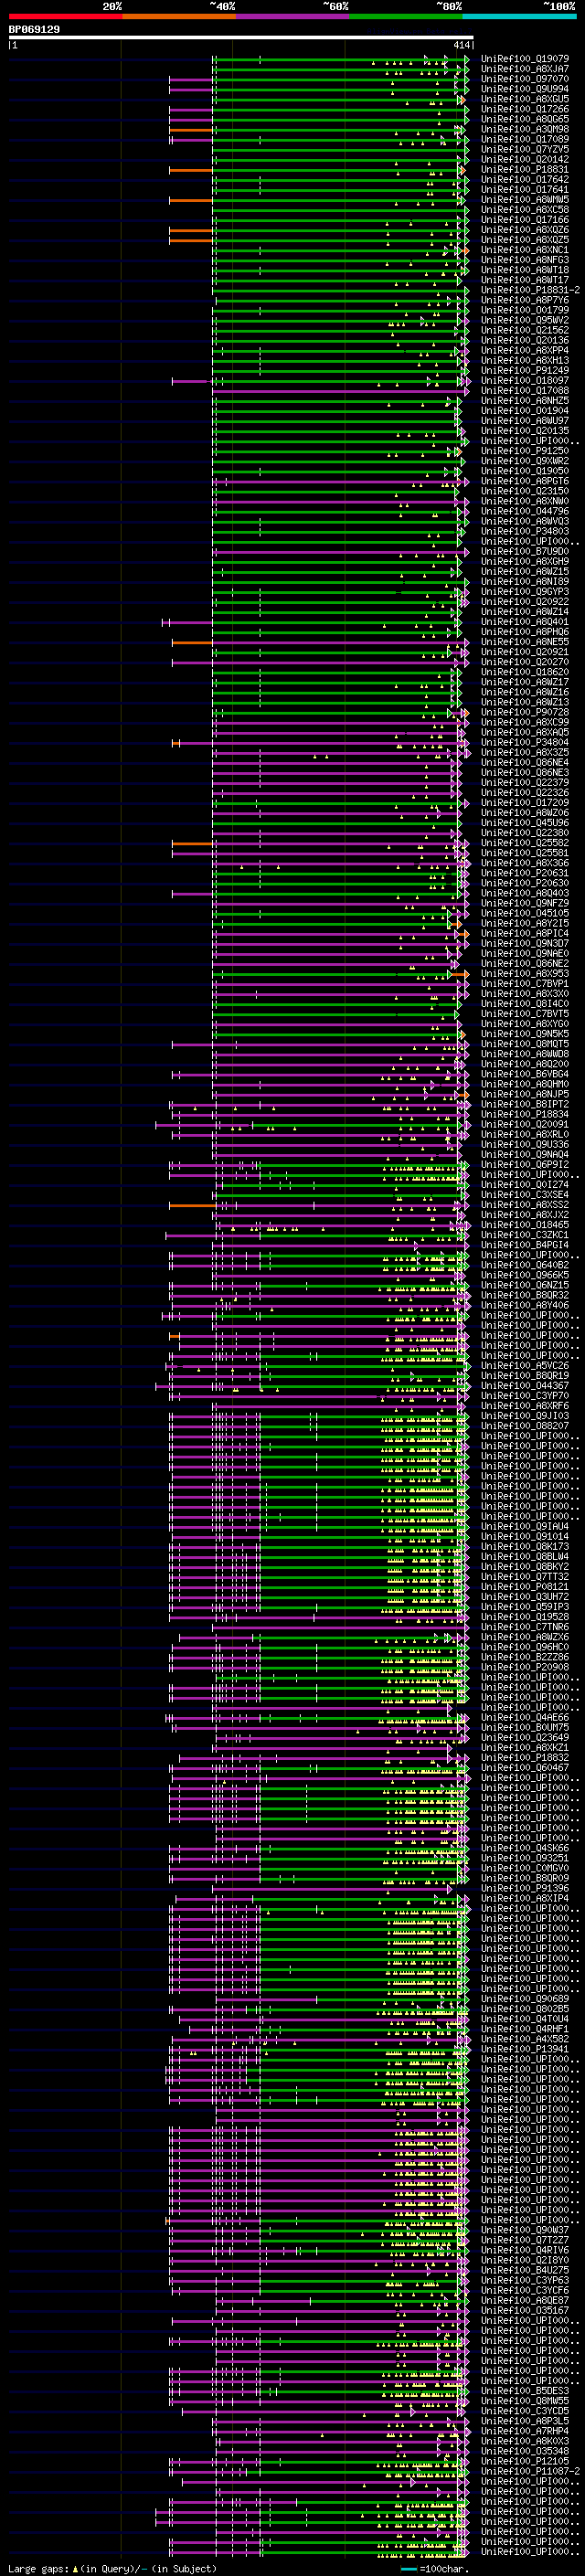The width and height of the screenshot is (585, 2576).
Task: Select subject label UniRef100_P34804
Action: [x=525, y=742]
